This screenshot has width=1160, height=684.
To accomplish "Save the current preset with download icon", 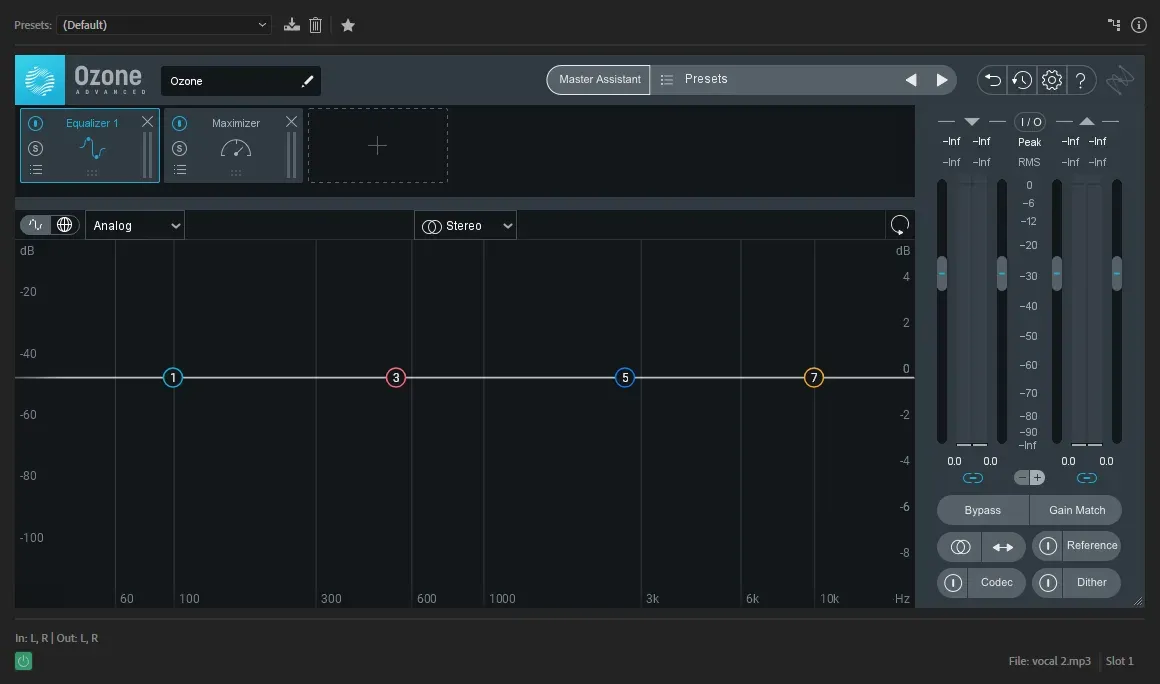I will pos(291,25).
